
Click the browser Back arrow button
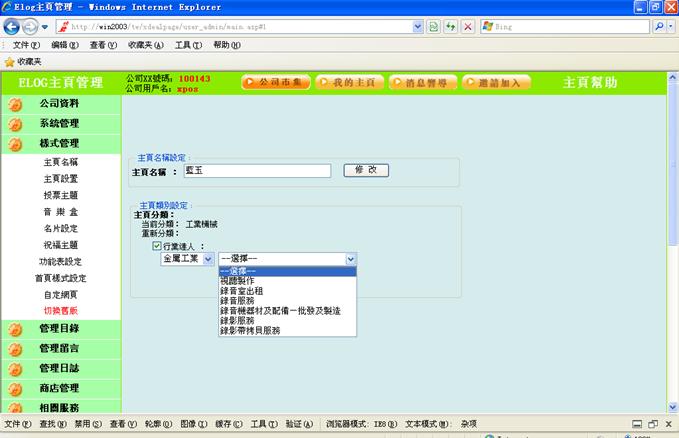tap(13, 26)
